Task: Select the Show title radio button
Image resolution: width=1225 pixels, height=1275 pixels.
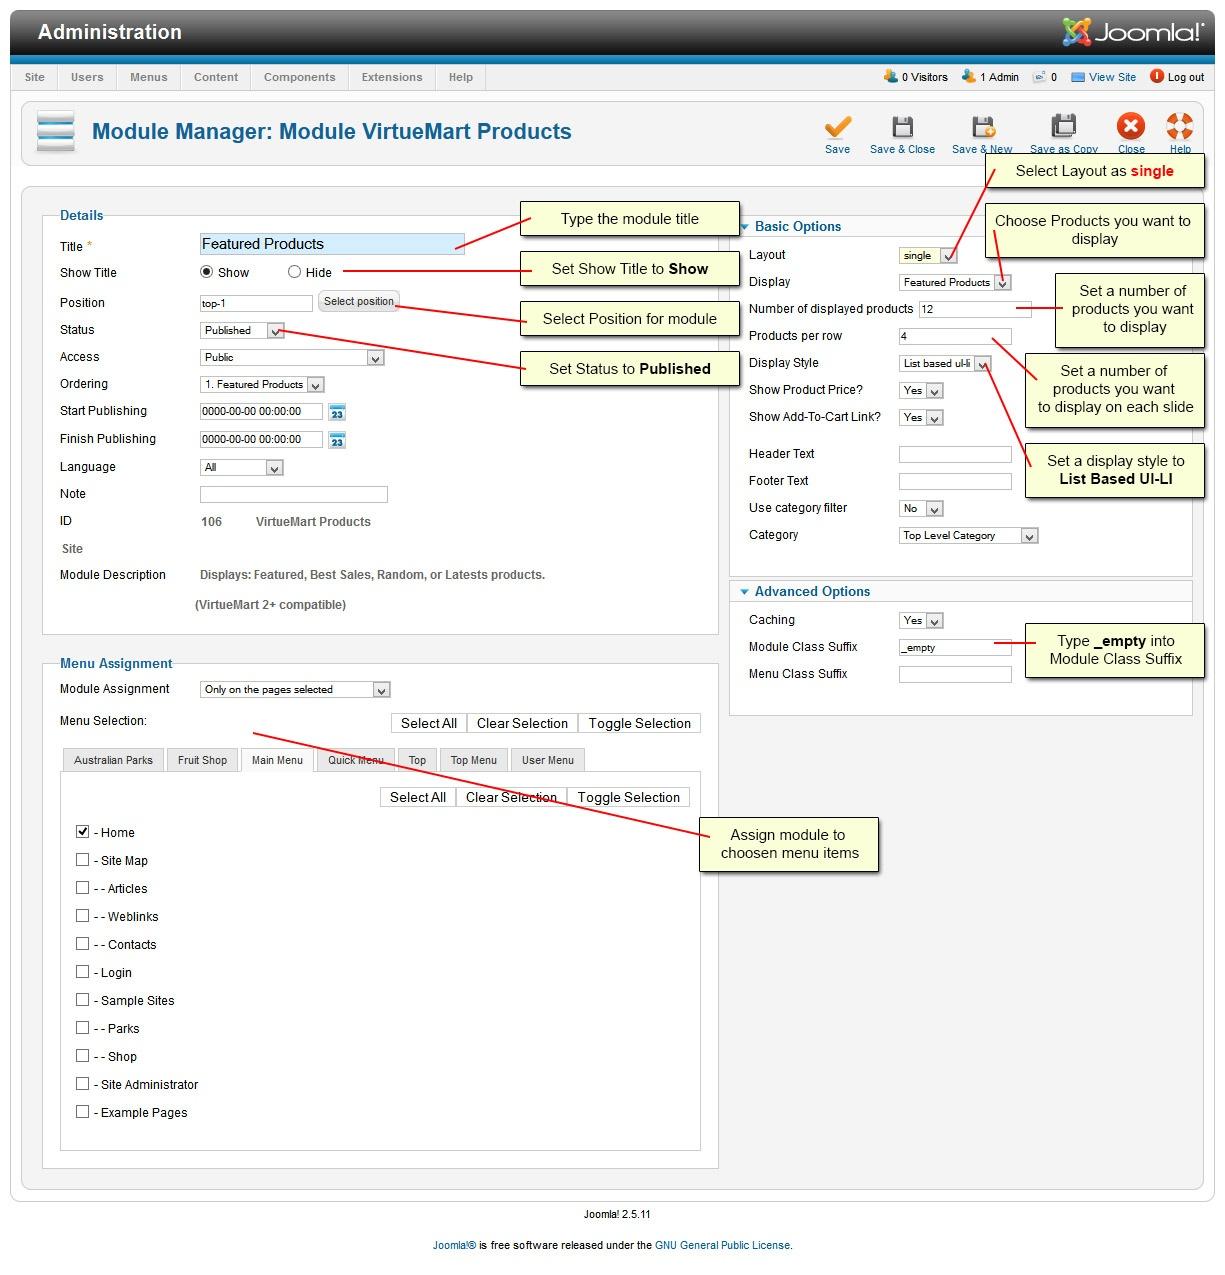Action: click(x=207, y=272)
